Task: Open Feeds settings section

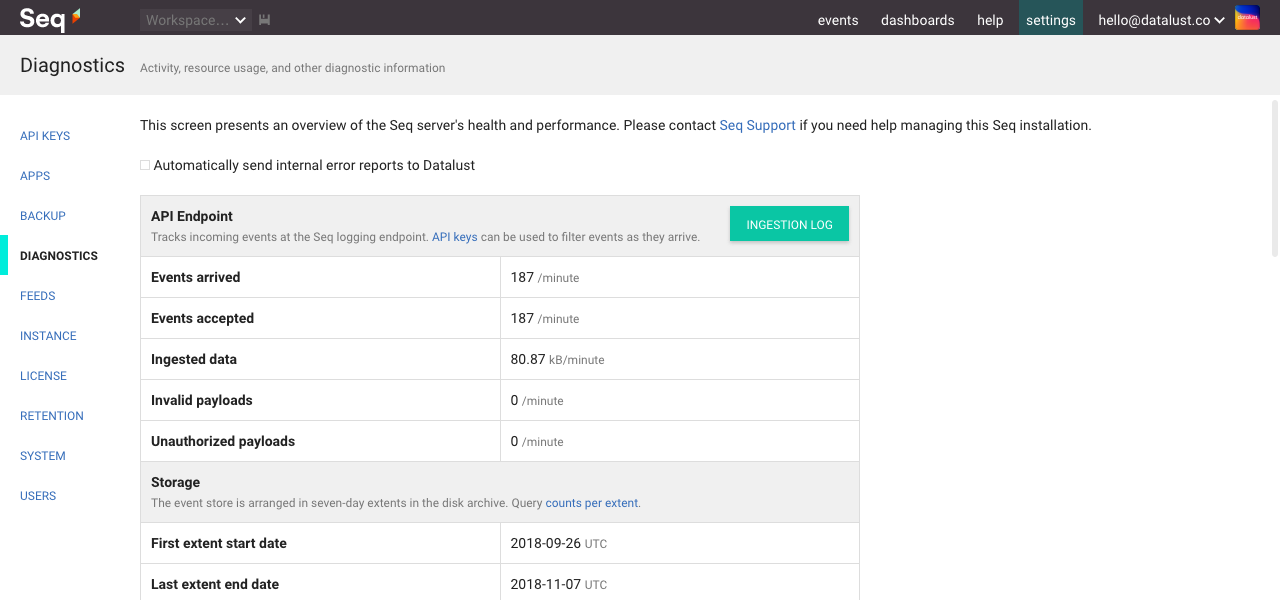Action: coord(38,296)
